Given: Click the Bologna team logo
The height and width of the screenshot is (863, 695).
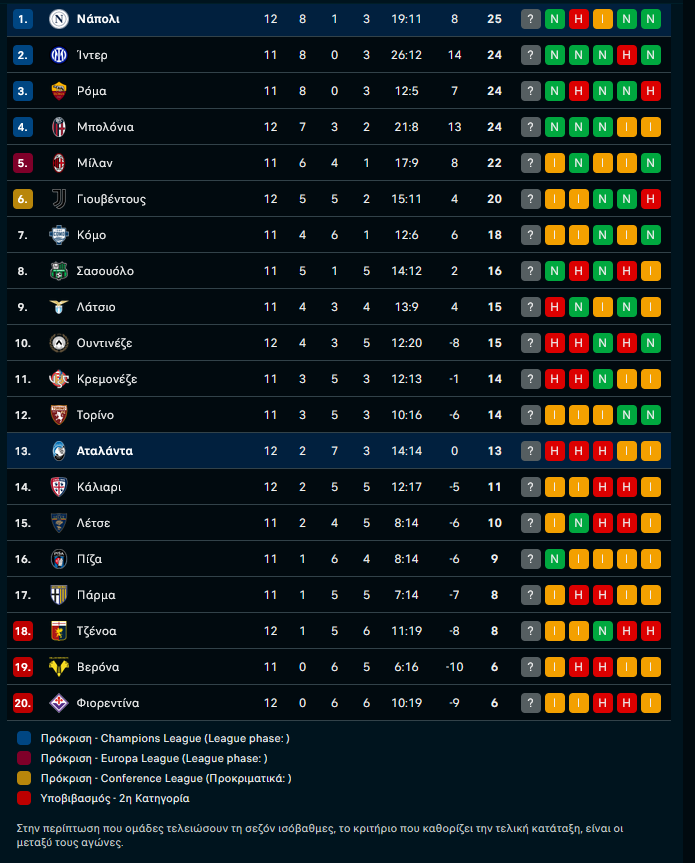Looking at the screenshot, I should tap(59, 127).
